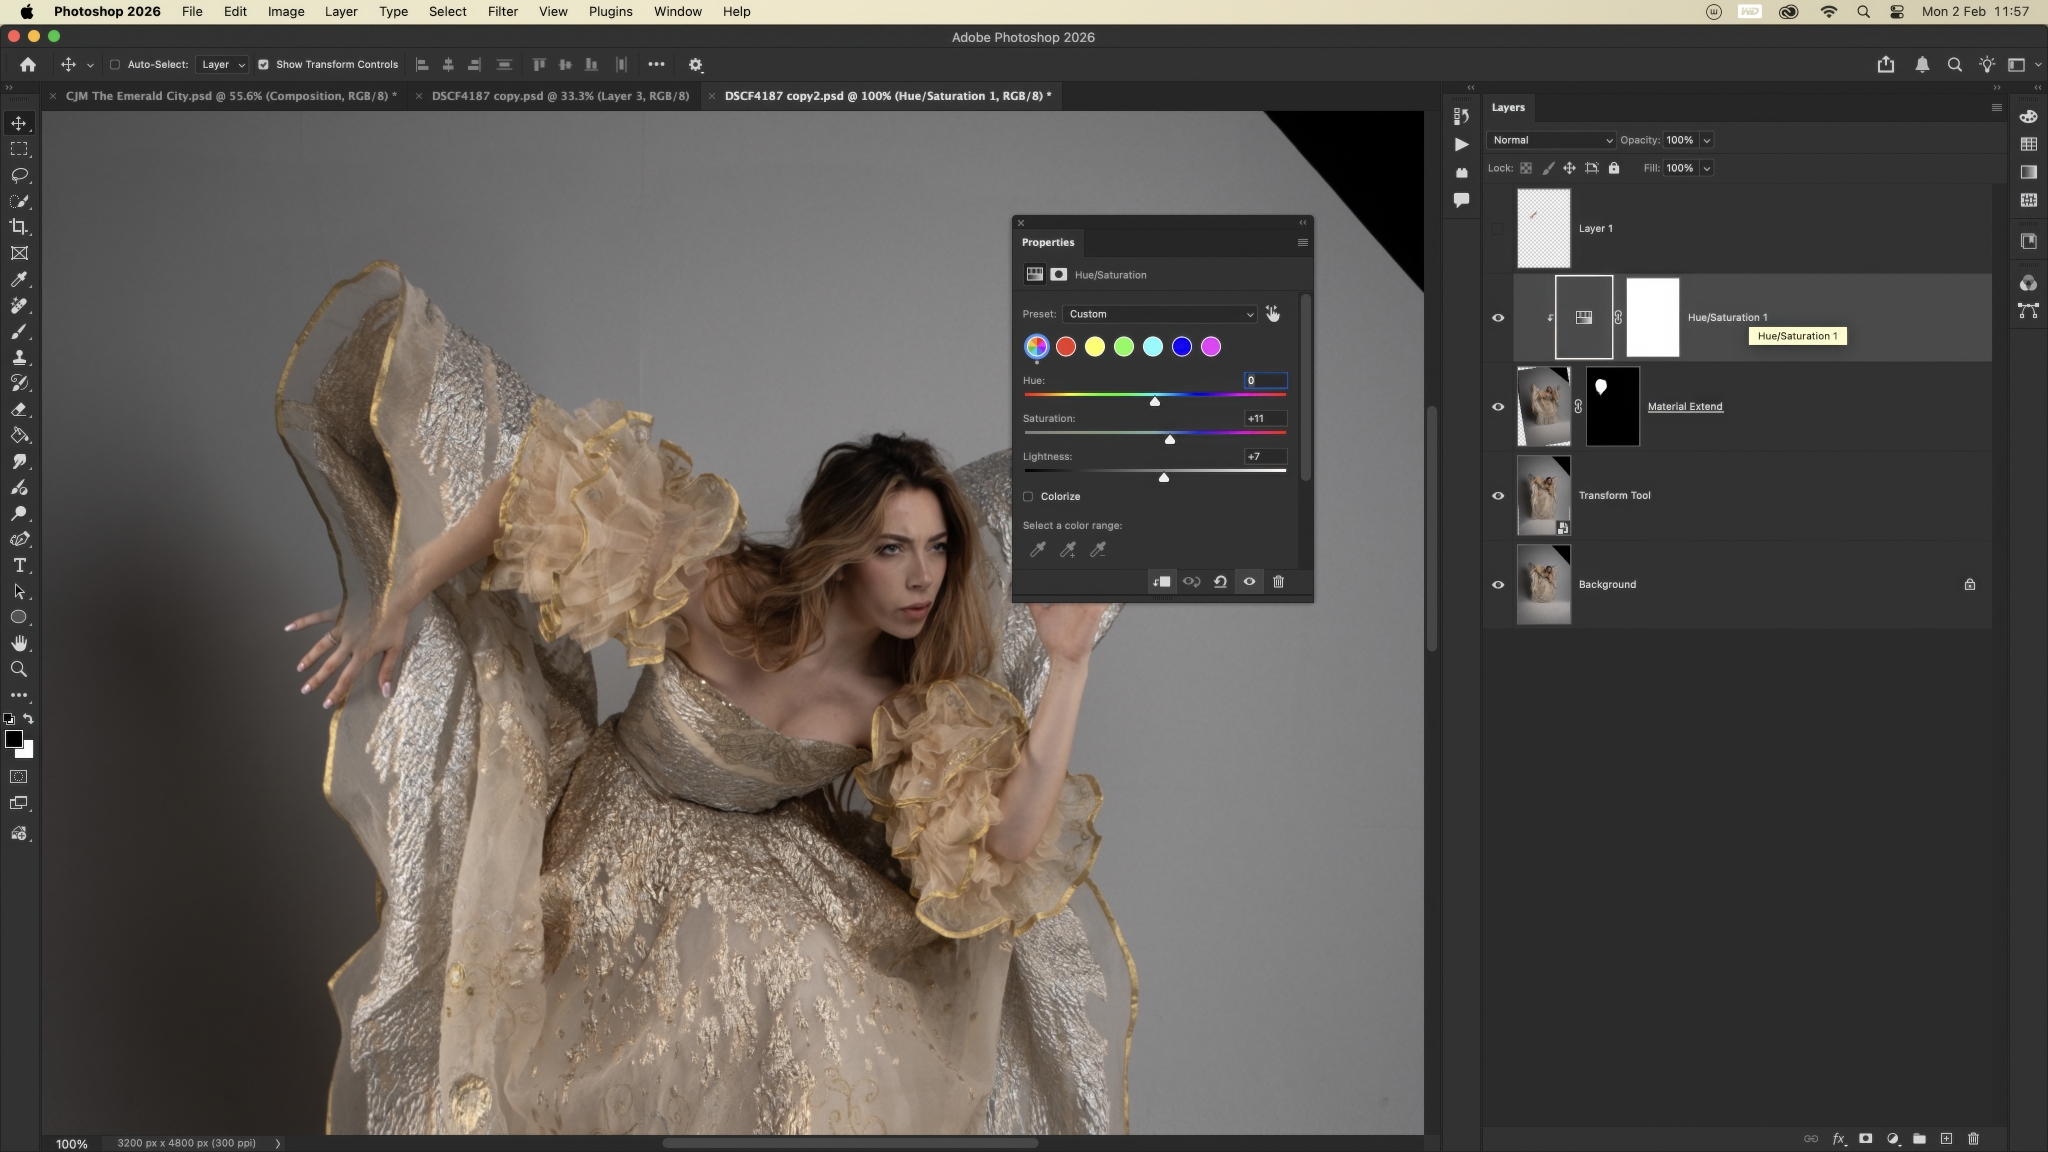Select the Reds color range swatch
2048x1152 pixels.
click(1066, 347)
